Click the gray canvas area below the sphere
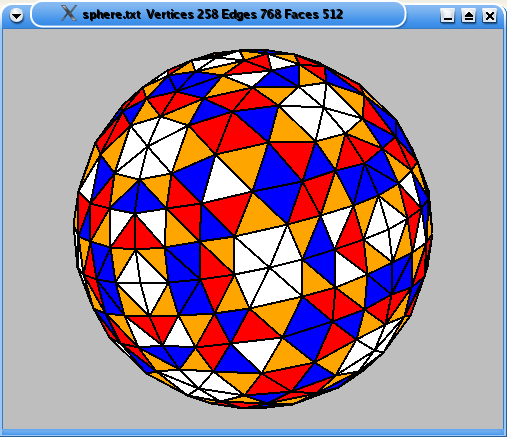The width and height of the screenshot is (507, 437). (x=253, y=418)
